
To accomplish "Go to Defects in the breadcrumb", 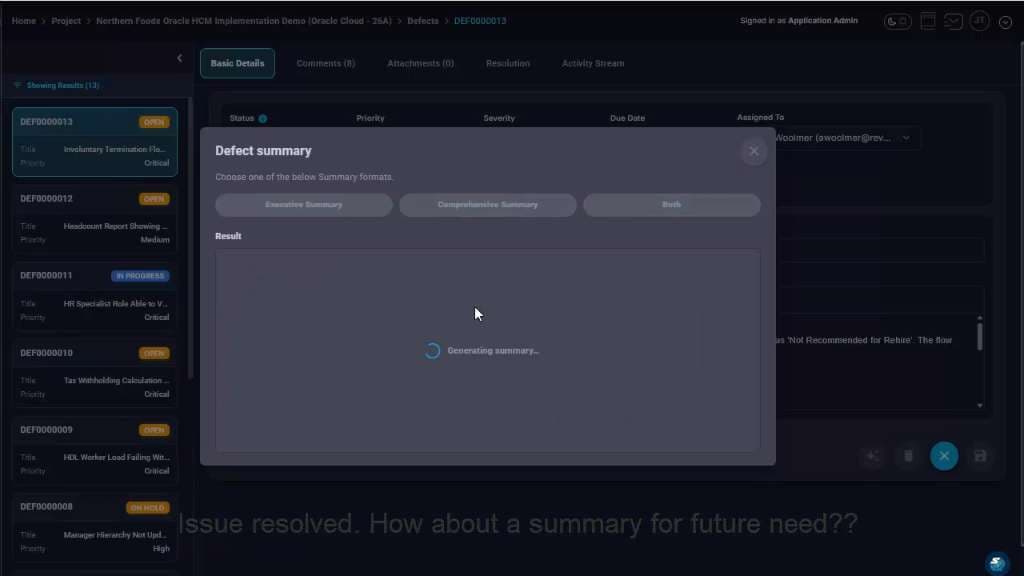I will pyautogui.click(x=423, y=21).
